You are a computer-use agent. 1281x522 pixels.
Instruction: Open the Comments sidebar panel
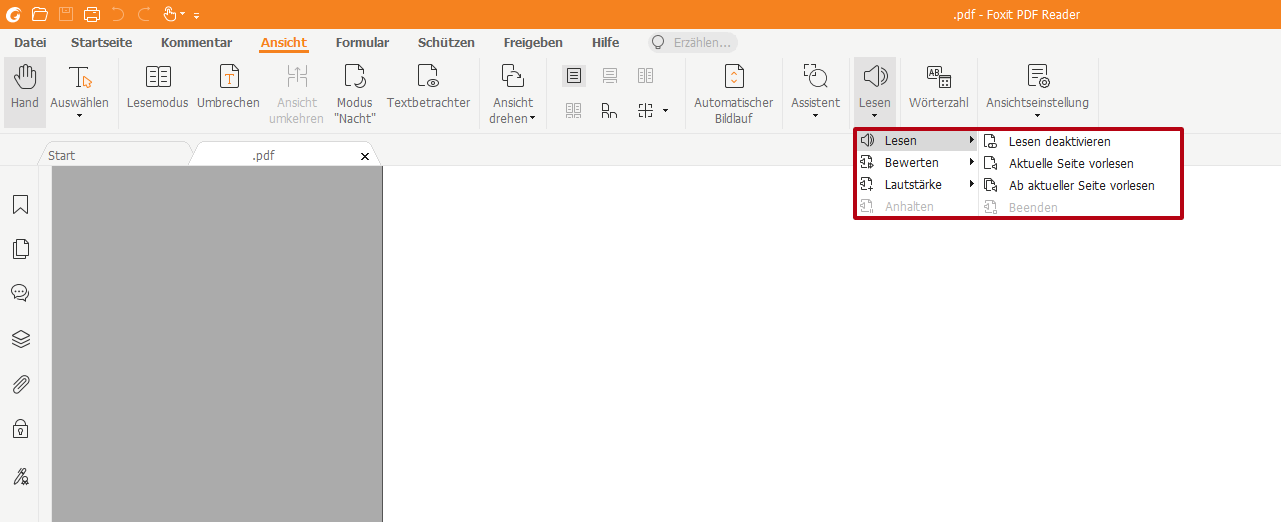20,293
